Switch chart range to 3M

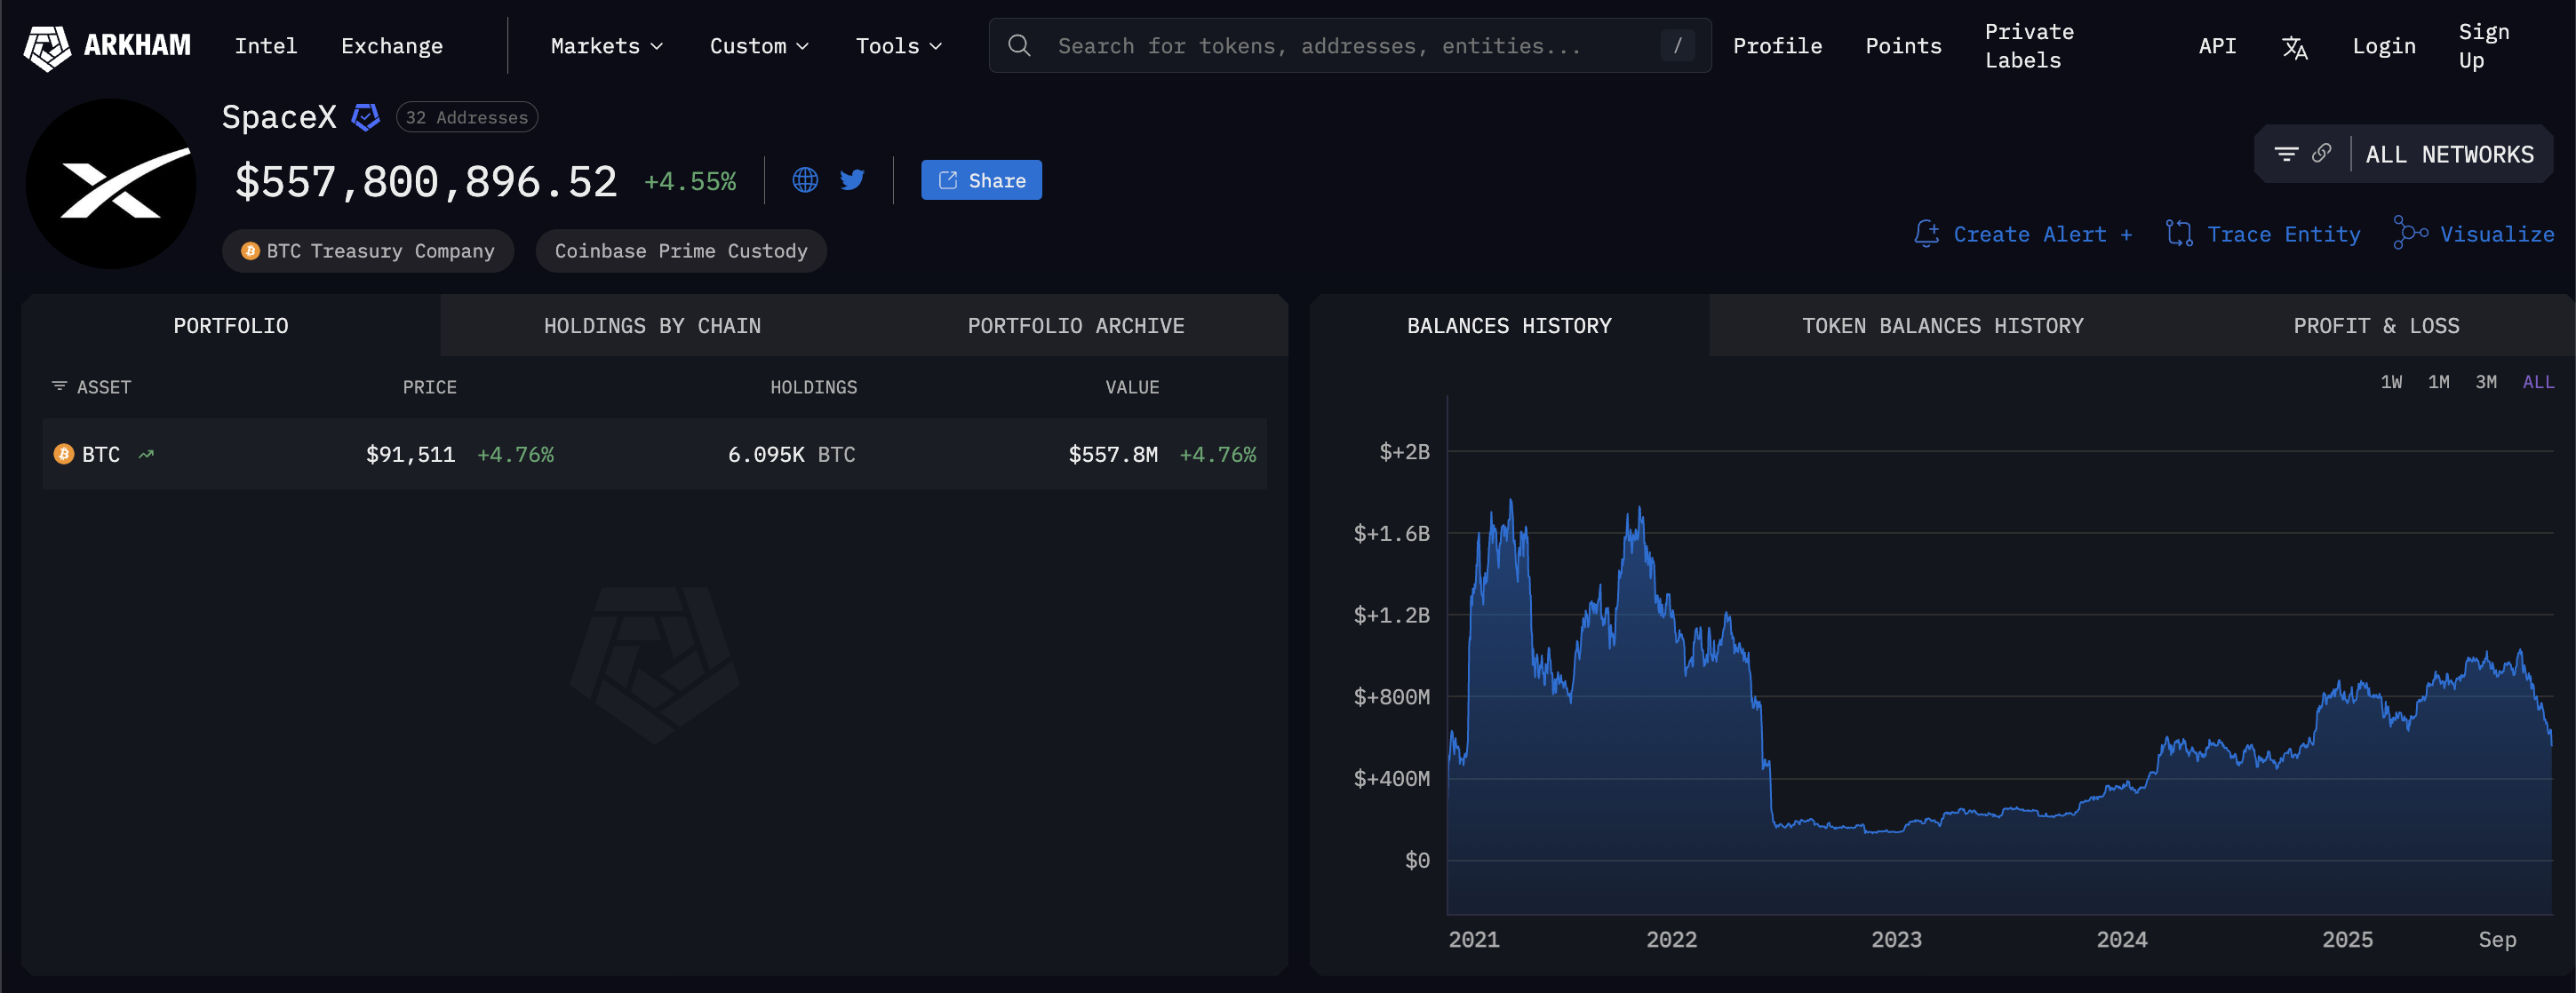click(x=2486, y=381)
